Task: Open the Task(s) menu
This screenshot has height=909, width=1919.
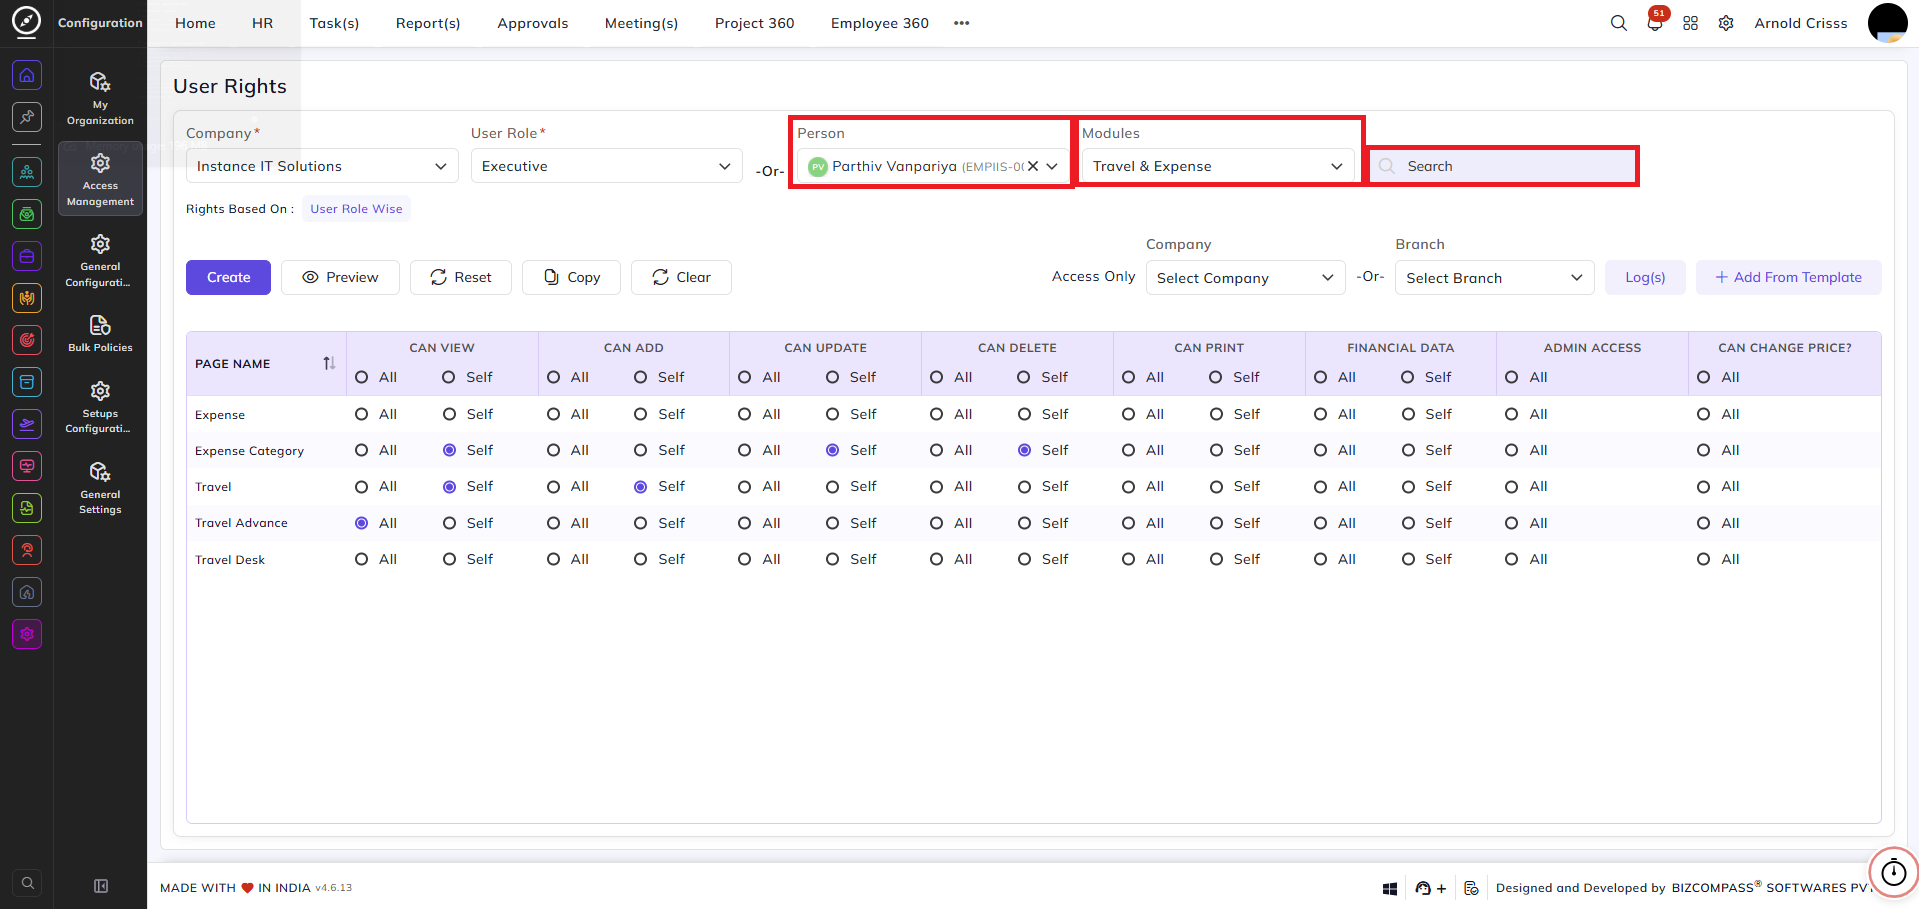Action: pyautogui.click(x=334, y=23)
